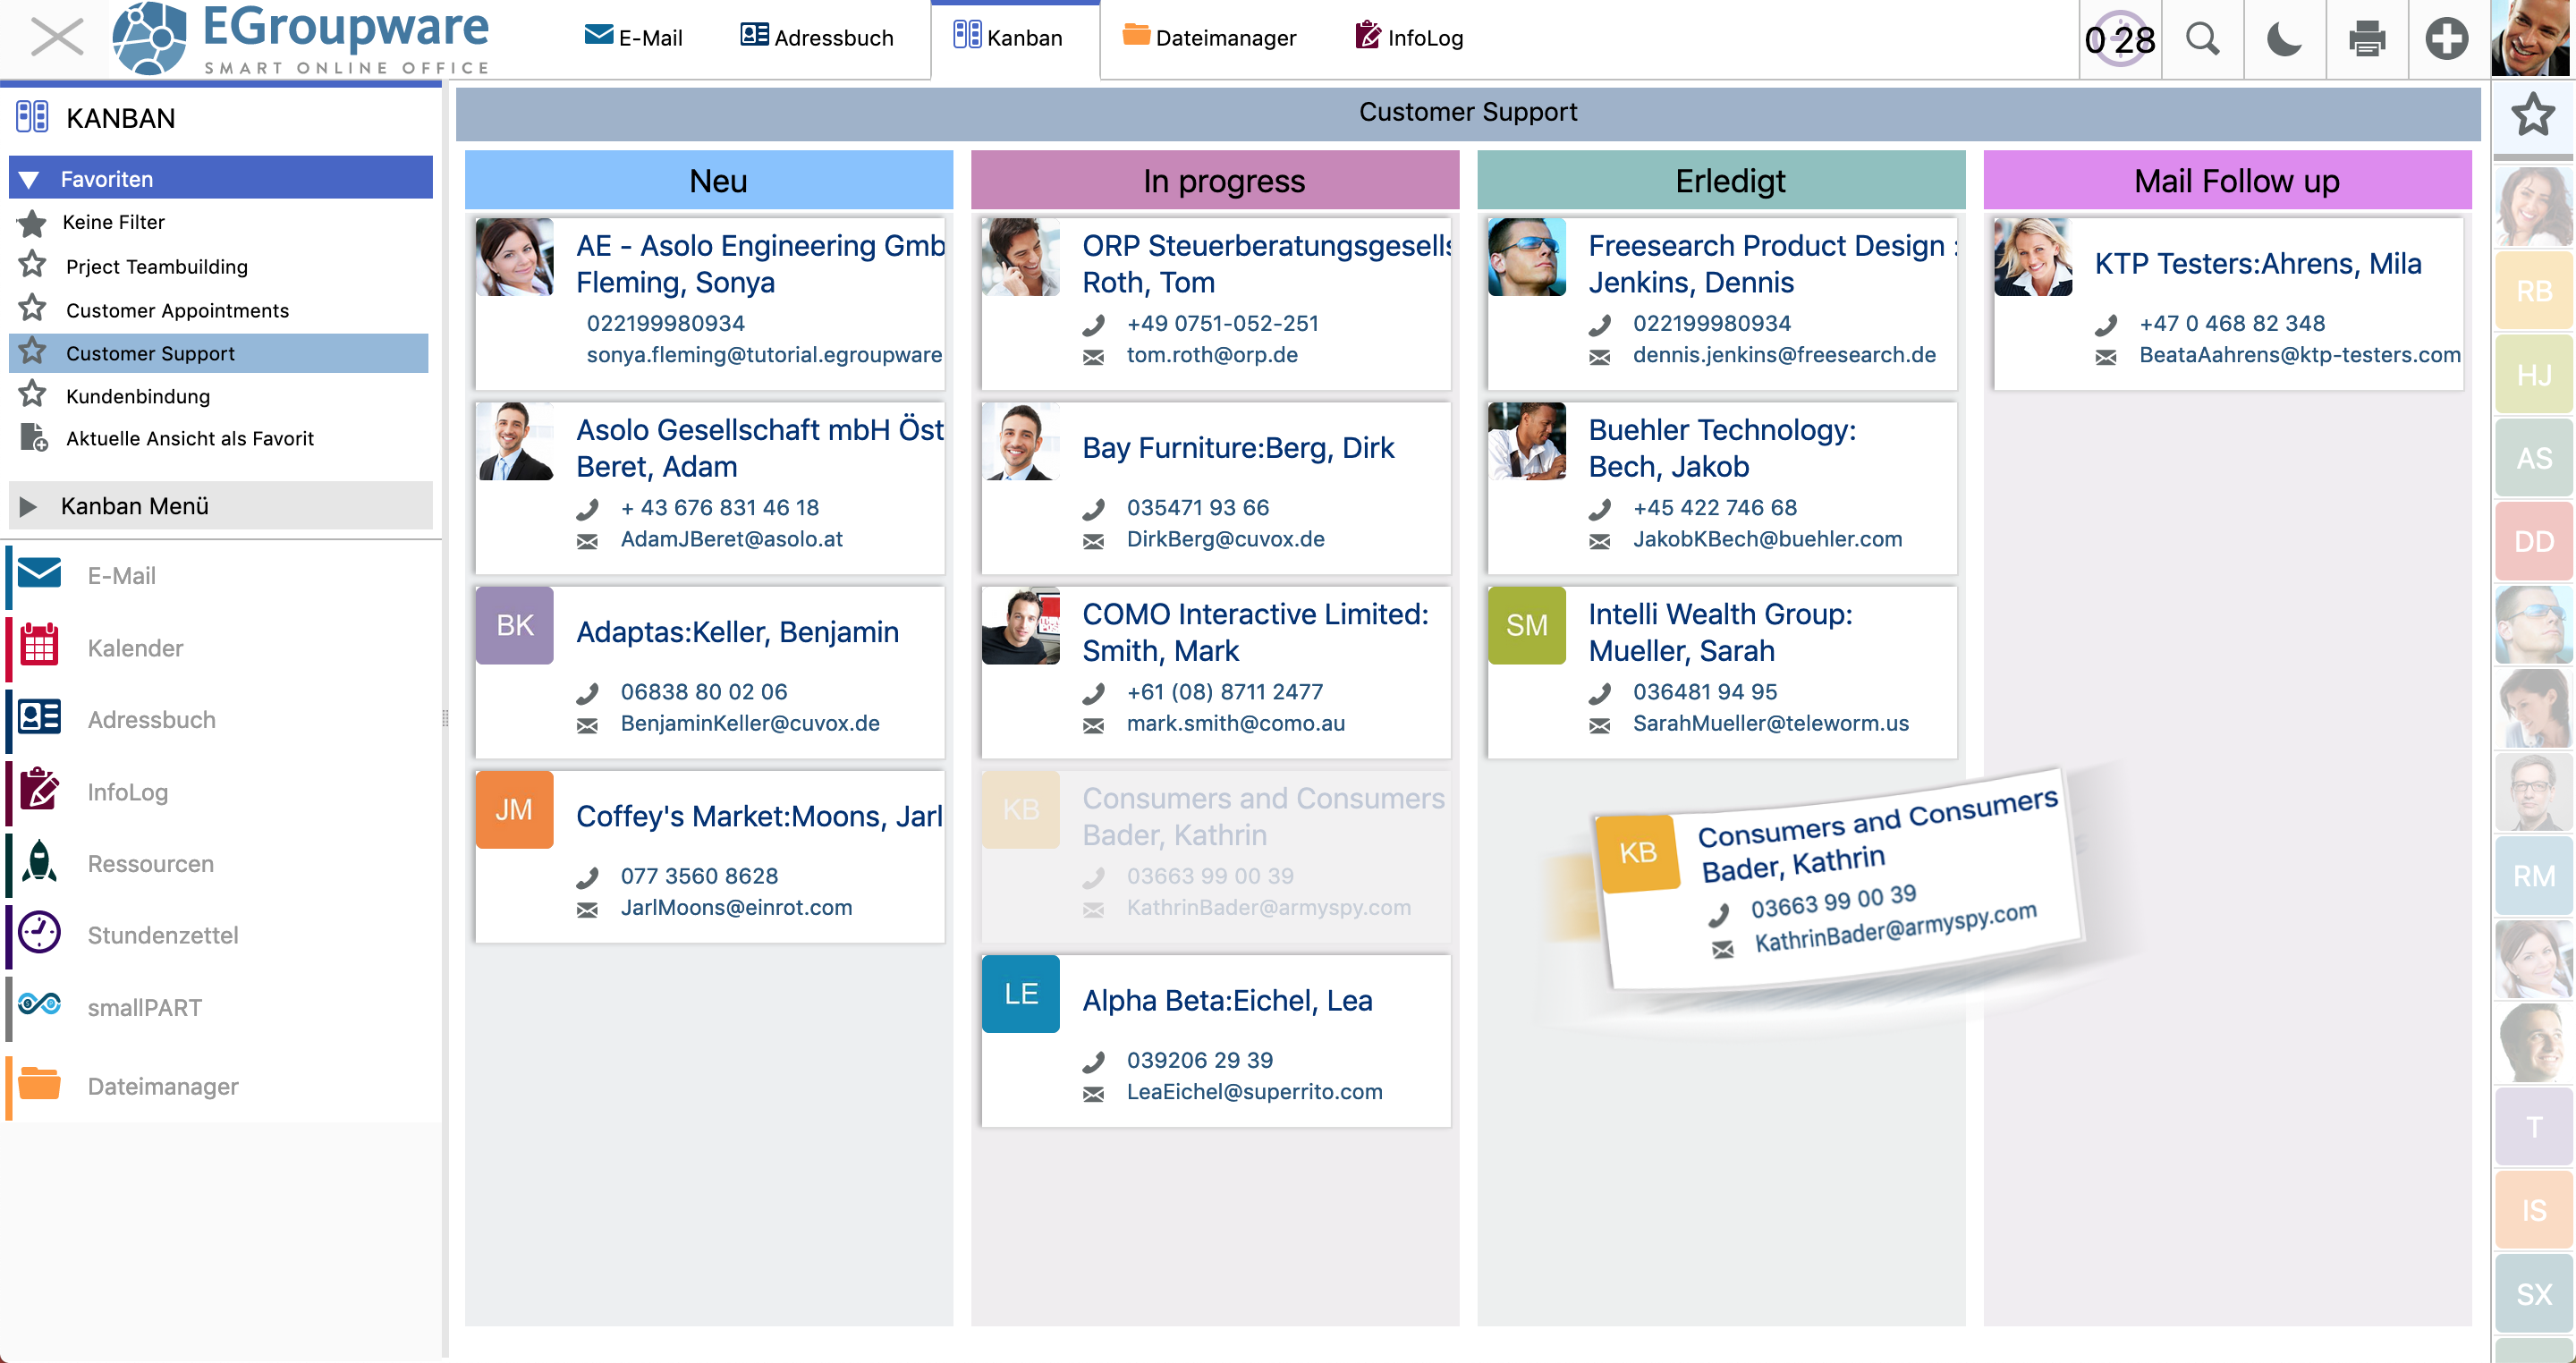
Task: Launch smallPART from the sidebar
Action: click(x=144, y=1007)
